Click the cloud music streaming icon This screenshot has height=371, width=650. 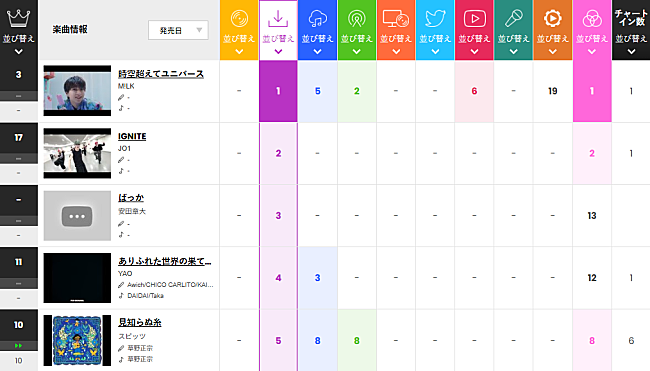click(x=318, y=19)
